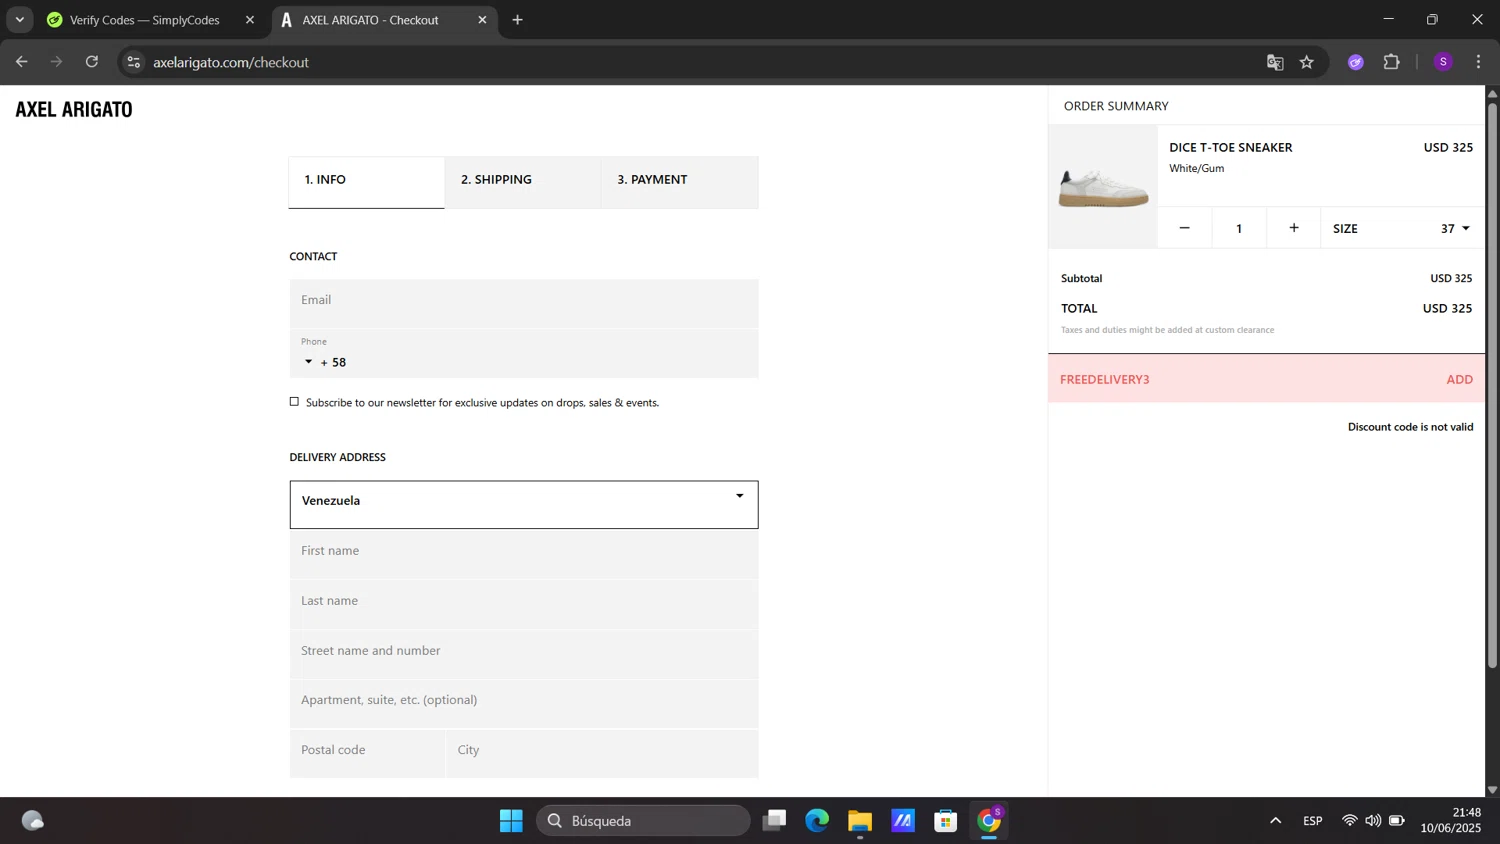Open the extensions puzzle icon

(x=1392, y=62)
